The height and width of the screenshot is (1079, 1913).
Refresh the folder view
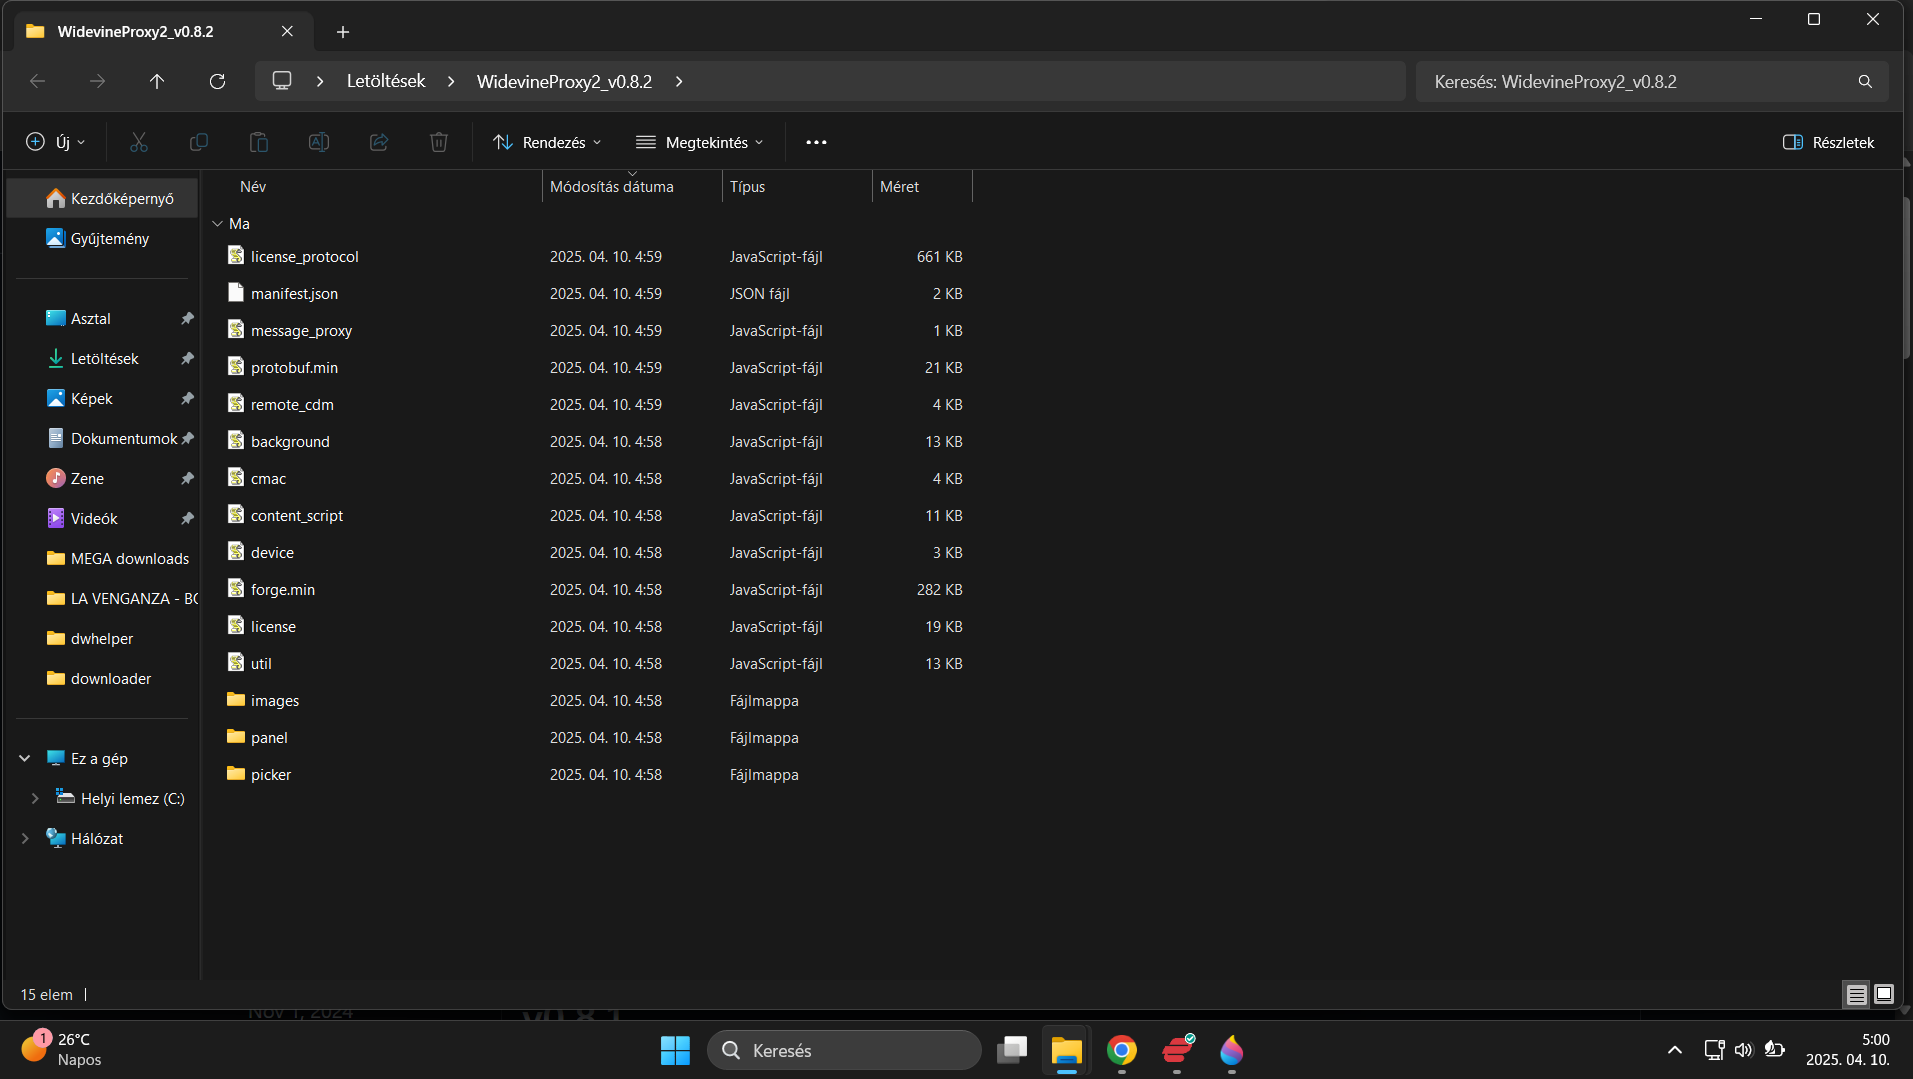coord(217,81)
